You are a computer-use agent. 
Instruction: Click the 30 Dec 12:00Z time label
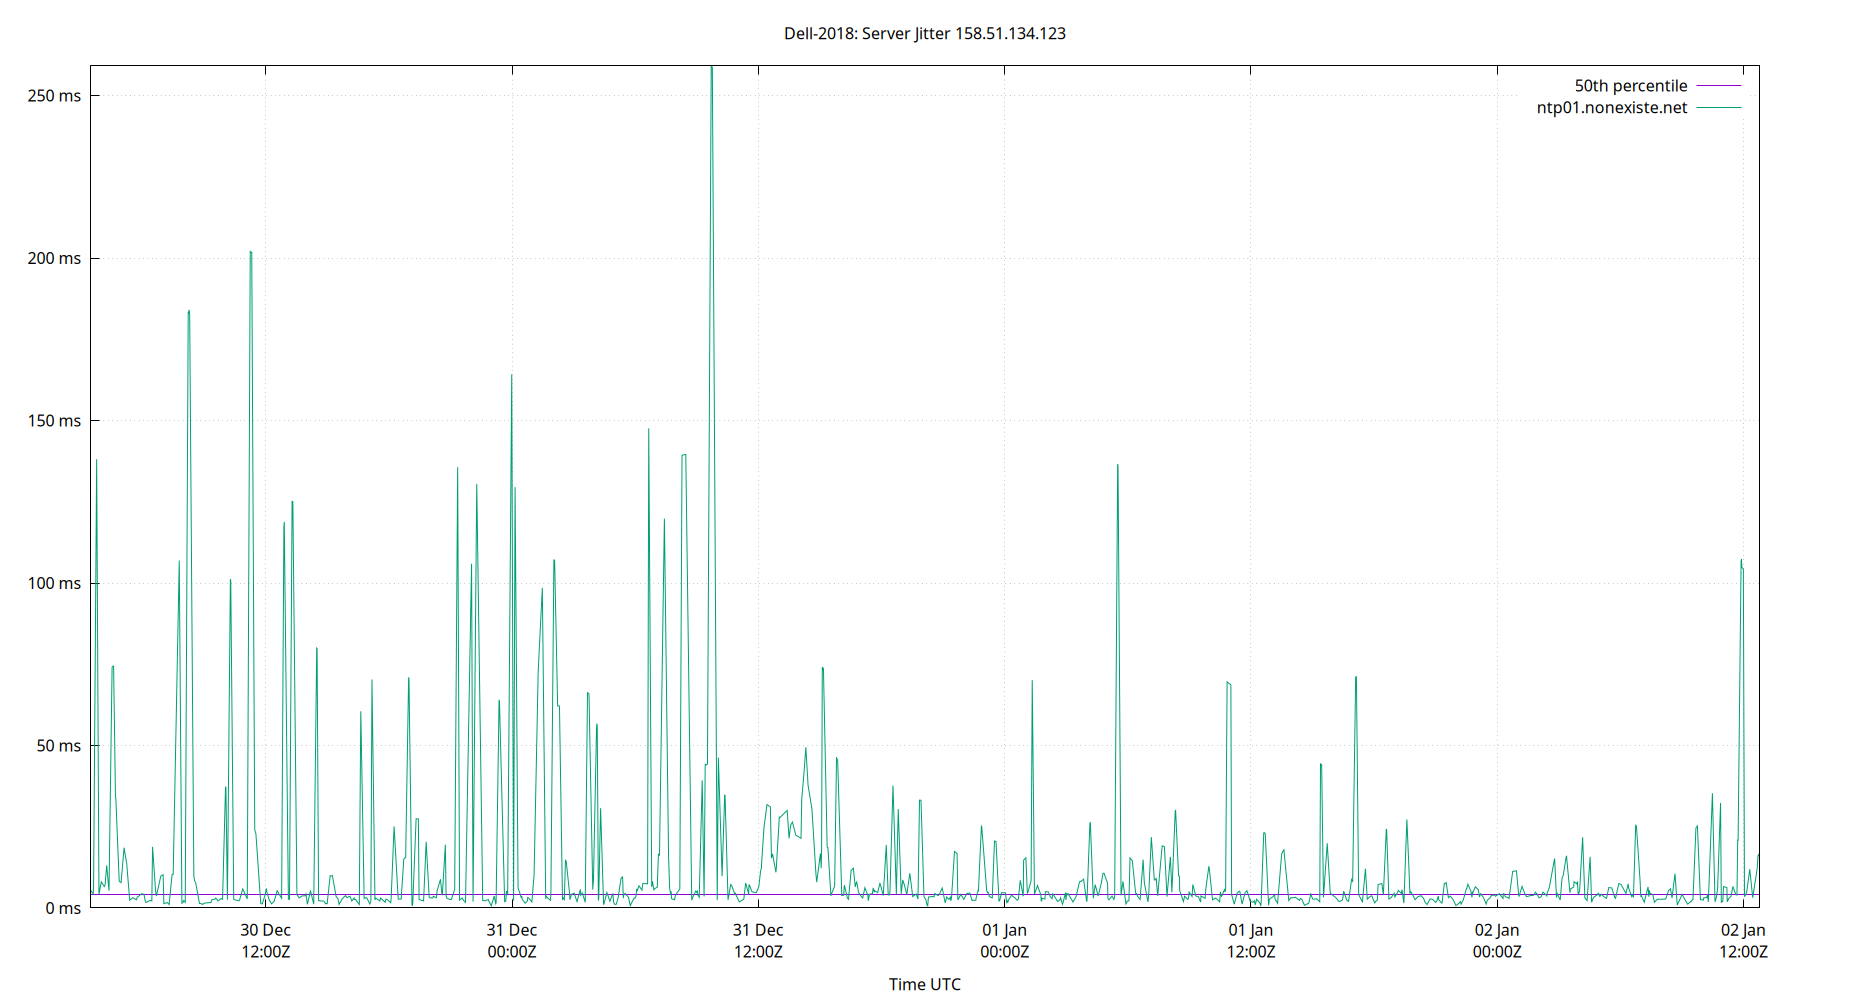point(265,940)
